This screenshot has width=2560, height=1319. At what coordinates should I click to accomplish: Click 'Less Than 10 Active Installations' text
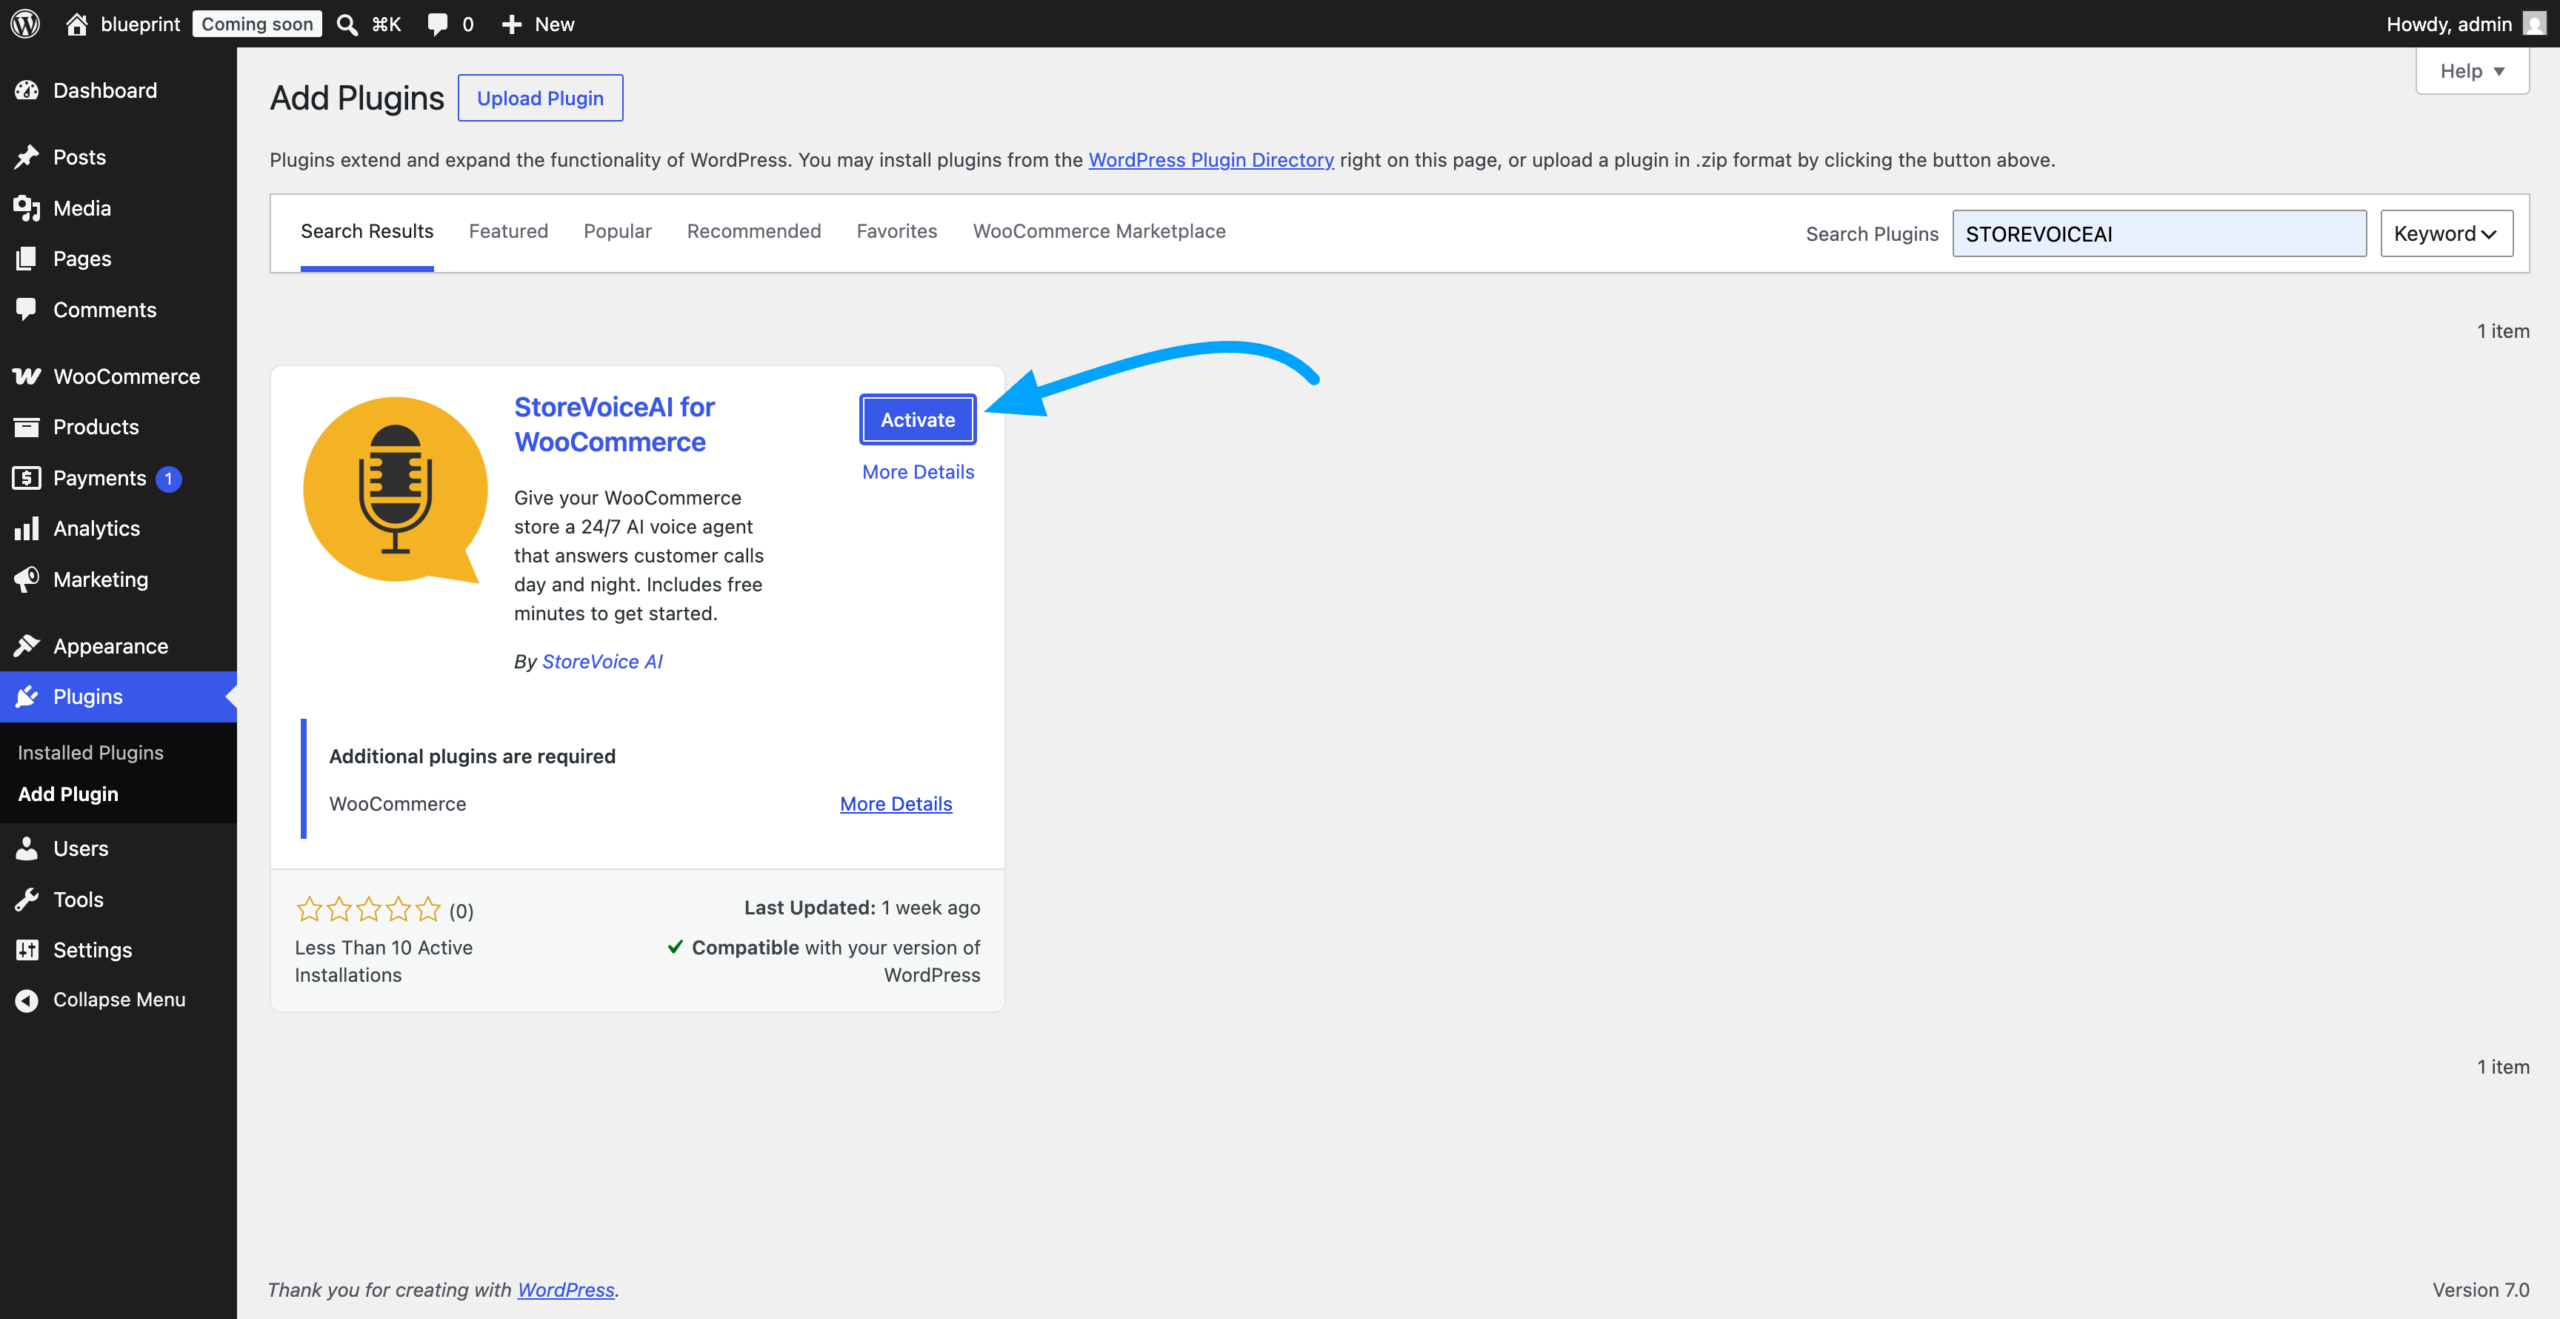pyautogui.click(x=384, y=961)
